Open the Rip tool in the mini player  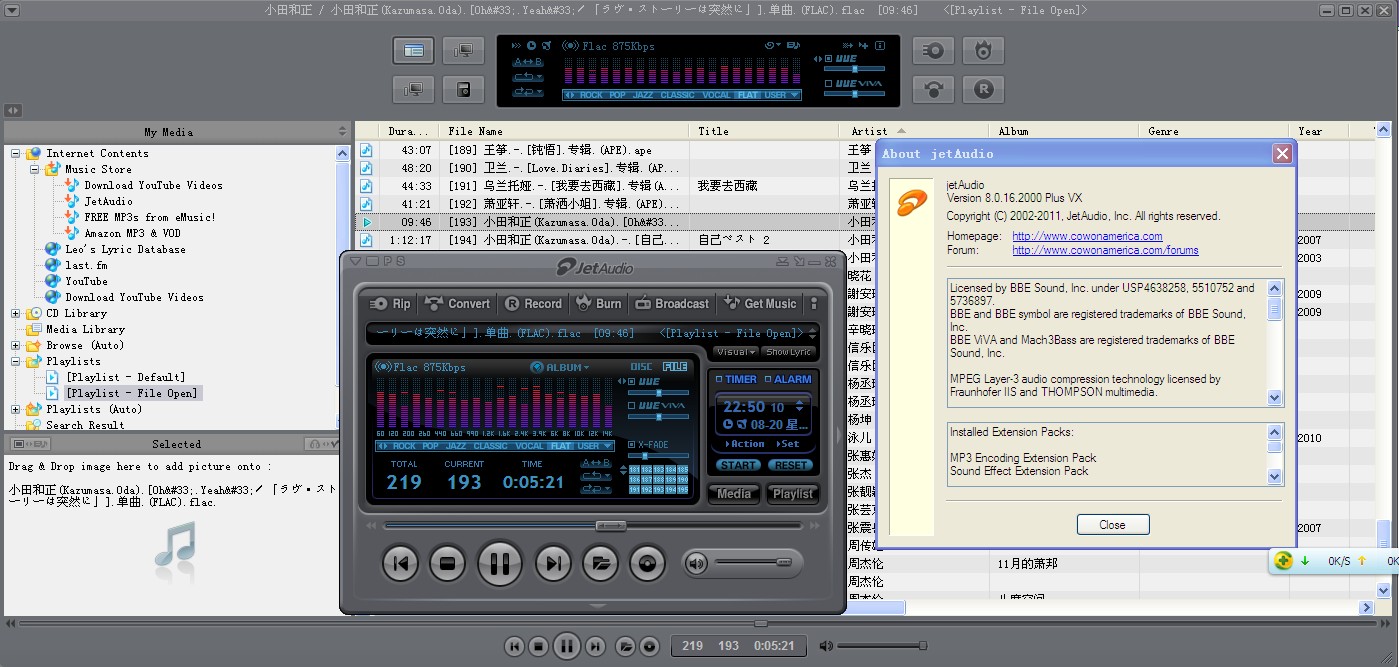click(x=390, y=303)
